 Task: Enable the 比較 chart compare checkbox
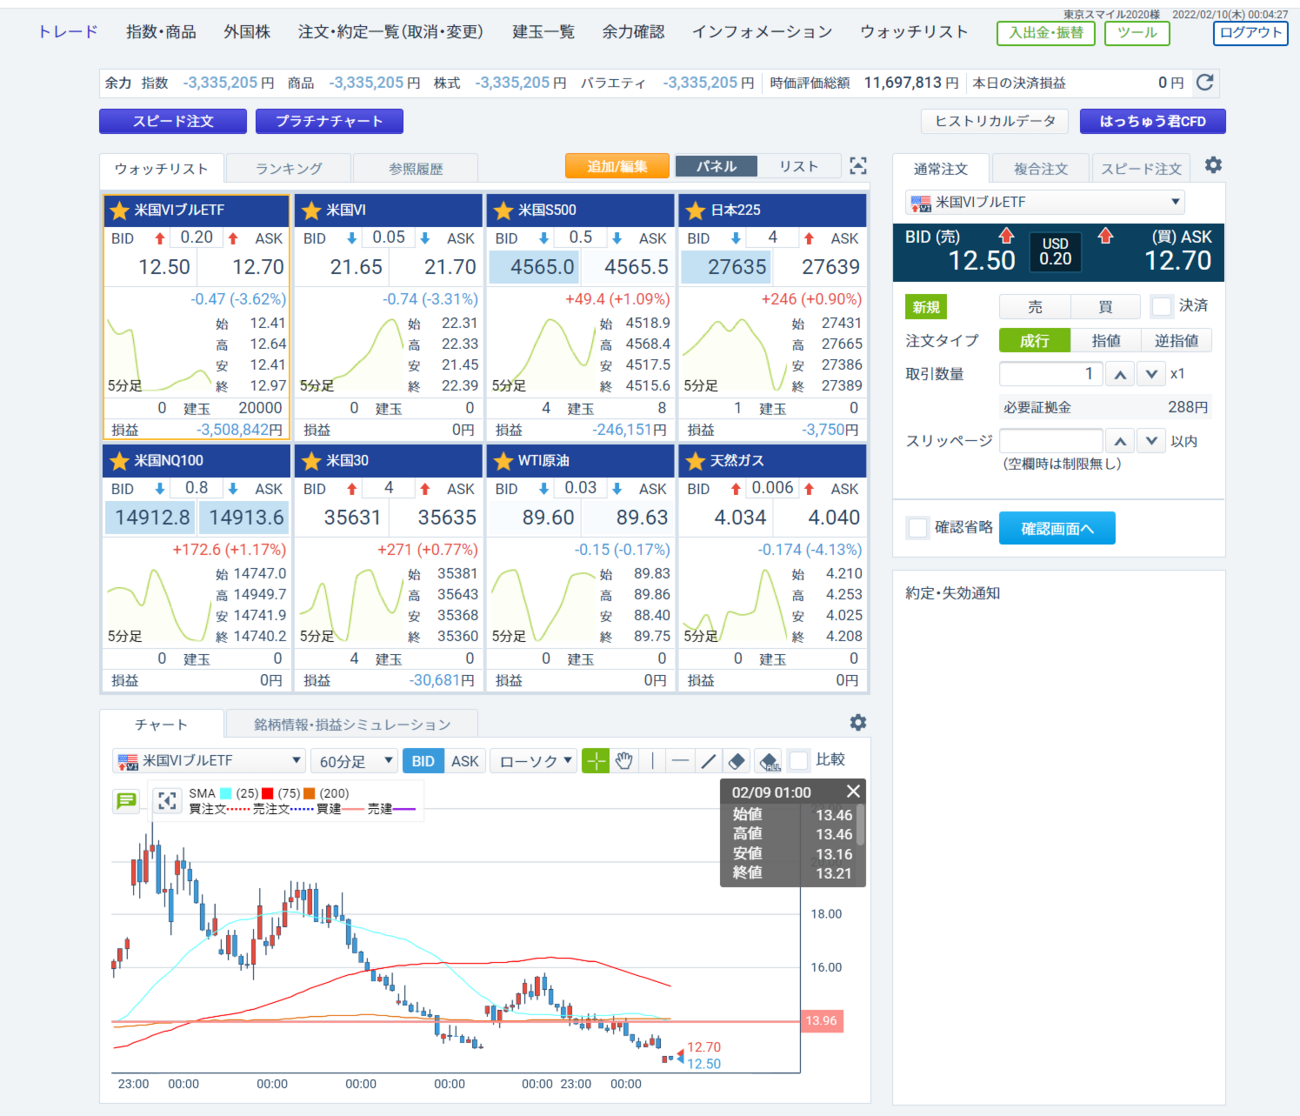pos(799,761)
